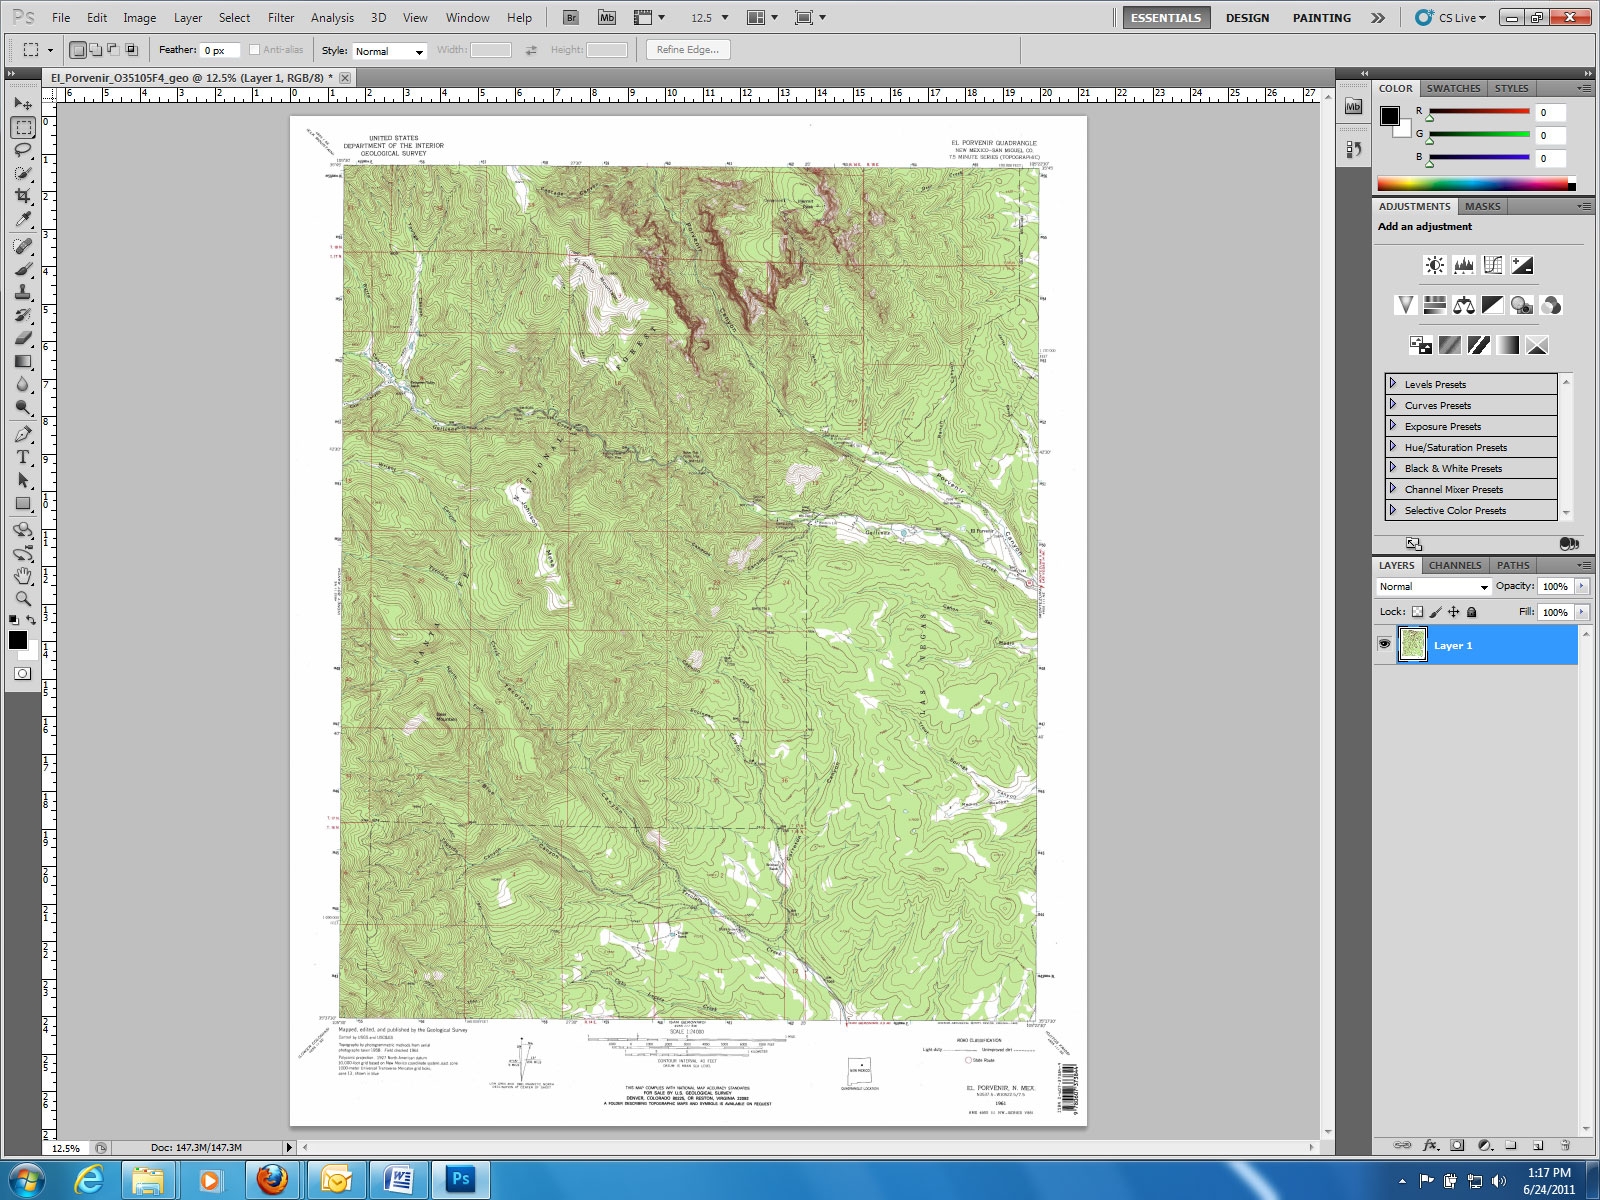
Task: Hide the Layer 1 visibility eye
Action: pos(1385,645)
